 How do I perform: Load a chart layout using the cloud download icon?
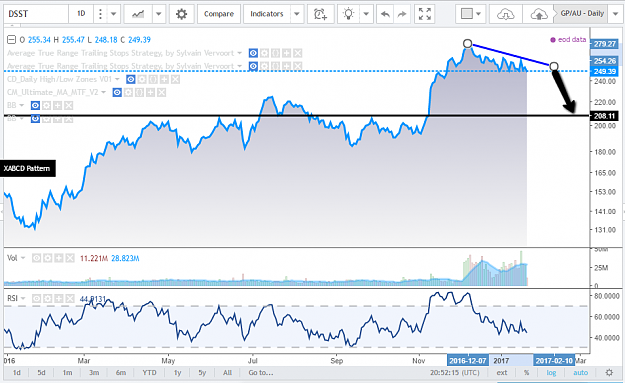(x=506, y=14)
